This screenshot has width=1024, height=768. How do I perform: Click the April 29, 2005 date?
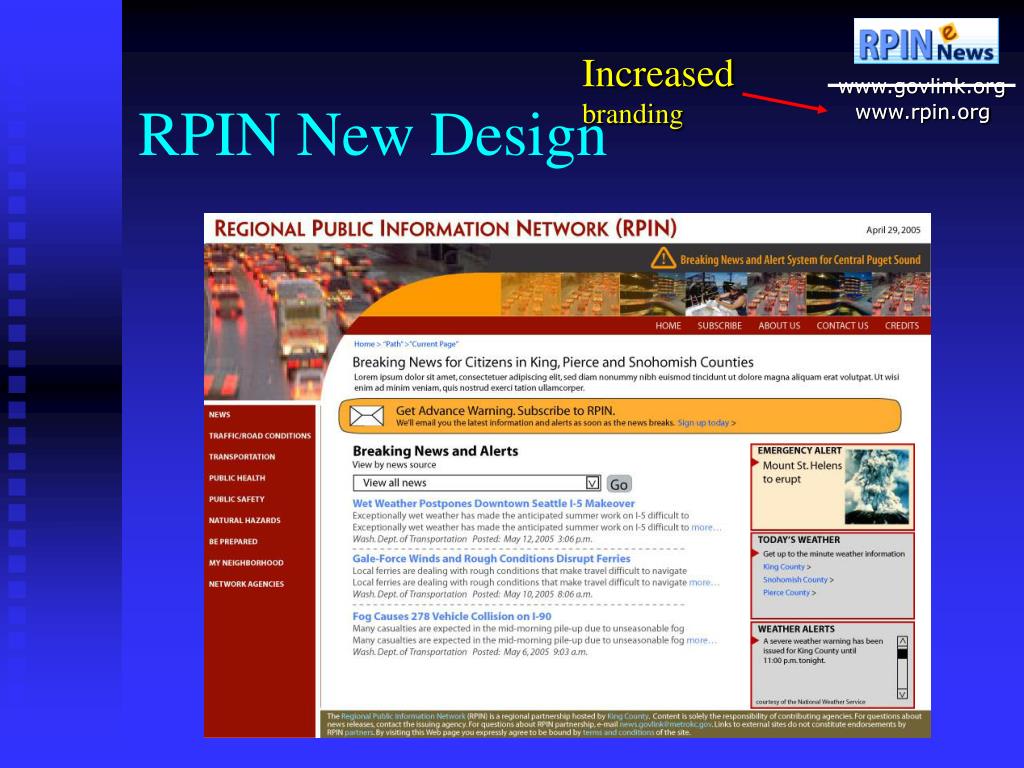pyautogui.click(x=893, y=230)
